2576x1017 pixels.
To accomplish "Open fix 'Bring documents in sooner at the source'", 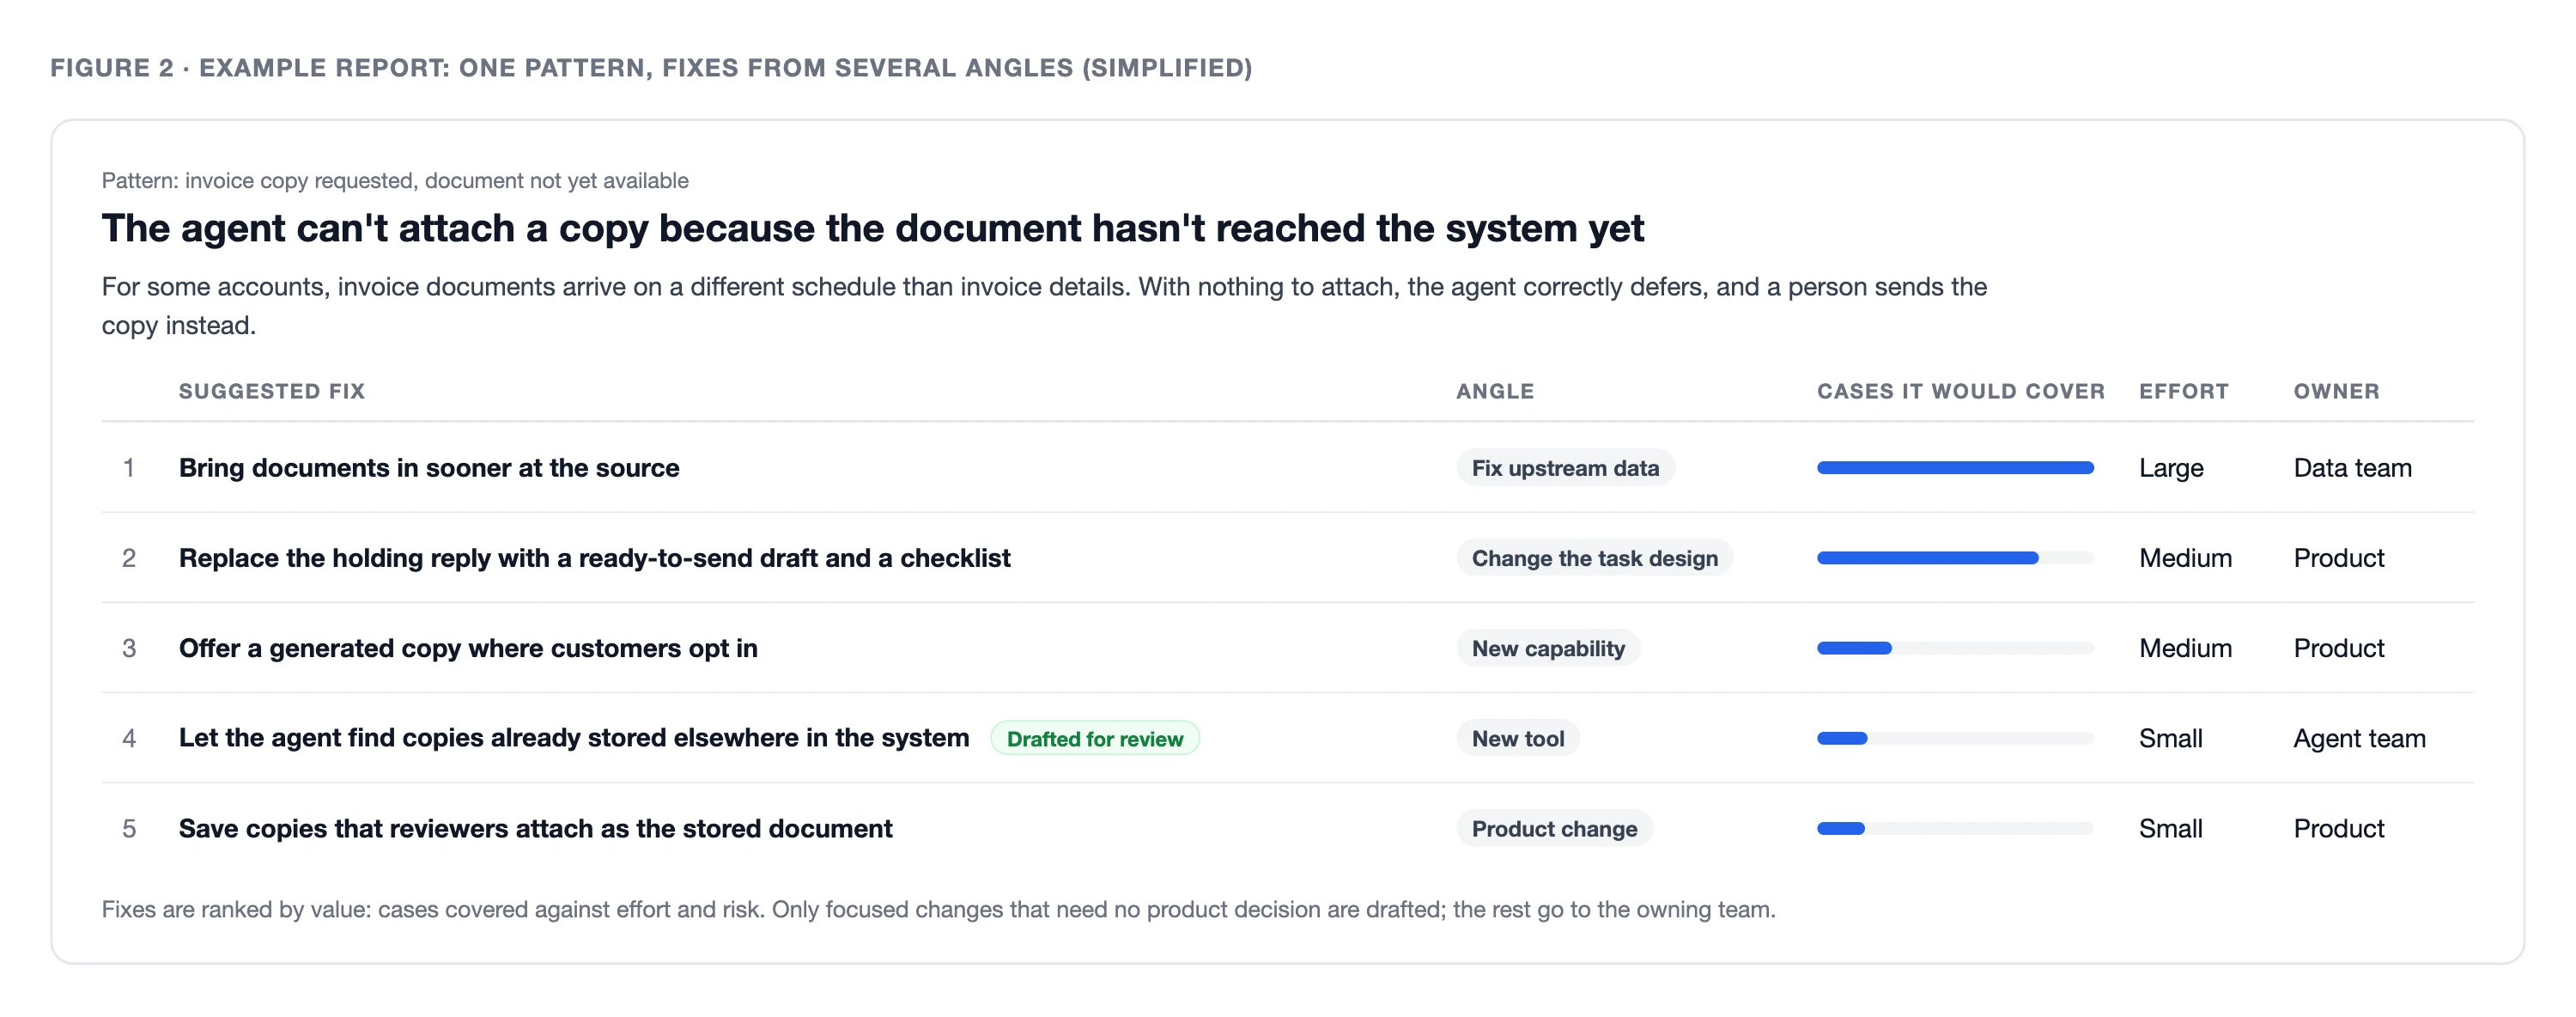I will pos(429,468).
